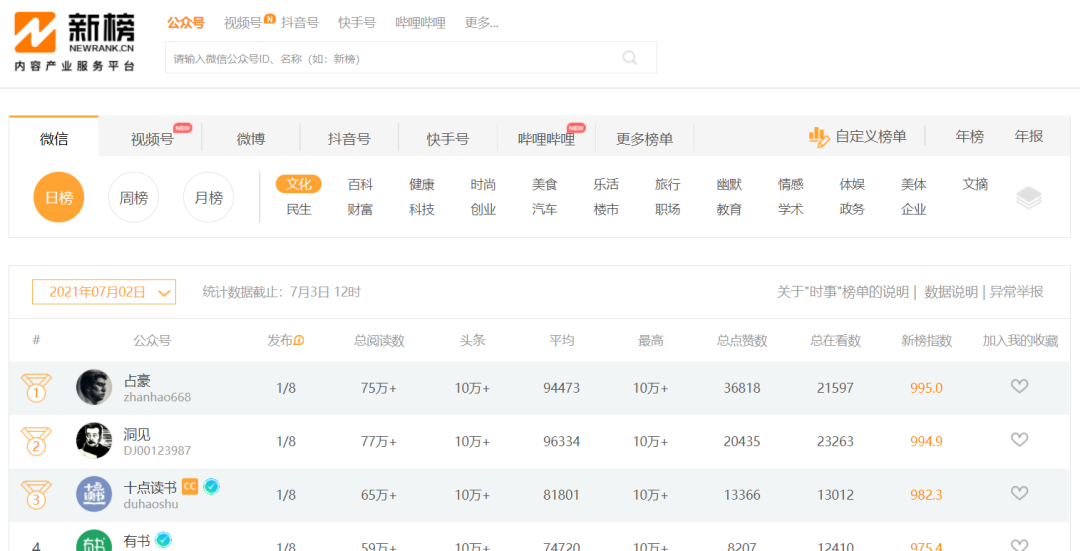
Task: Select the 教育 category
Action: coord(729,209)
